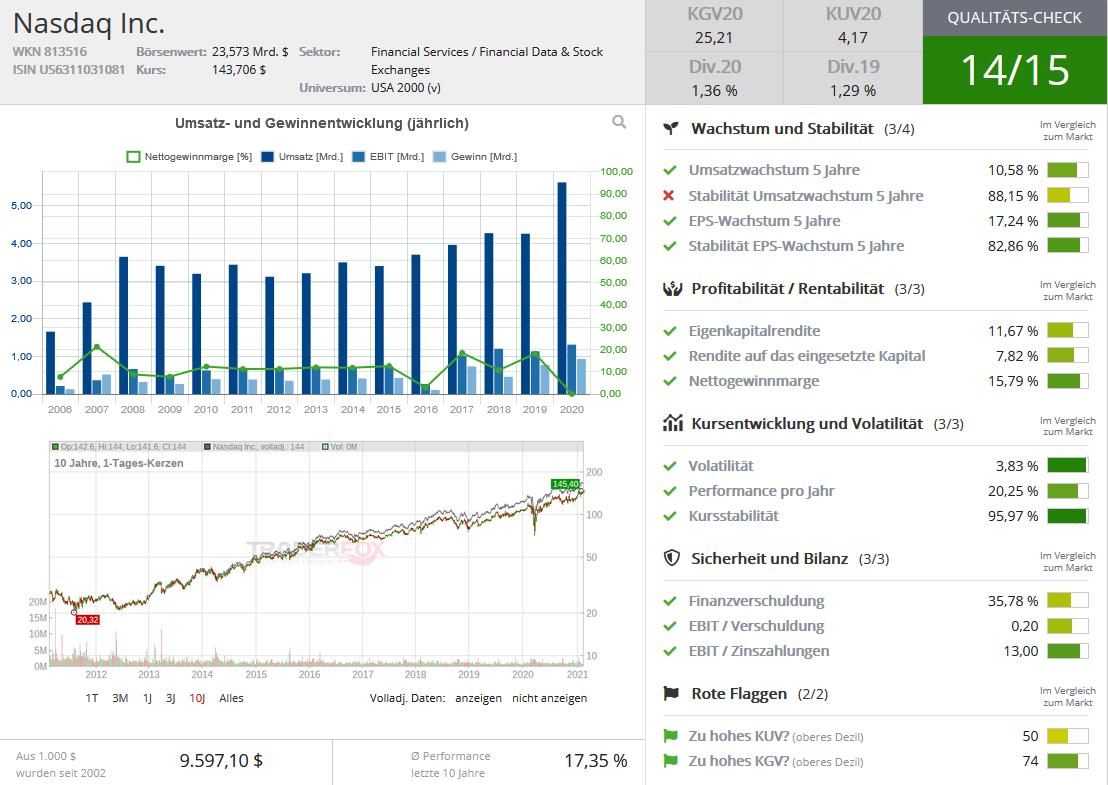1108x785 pixels.
Task: Open Rendite auf das eingesetzte Kapital
Action: [807, 355]
